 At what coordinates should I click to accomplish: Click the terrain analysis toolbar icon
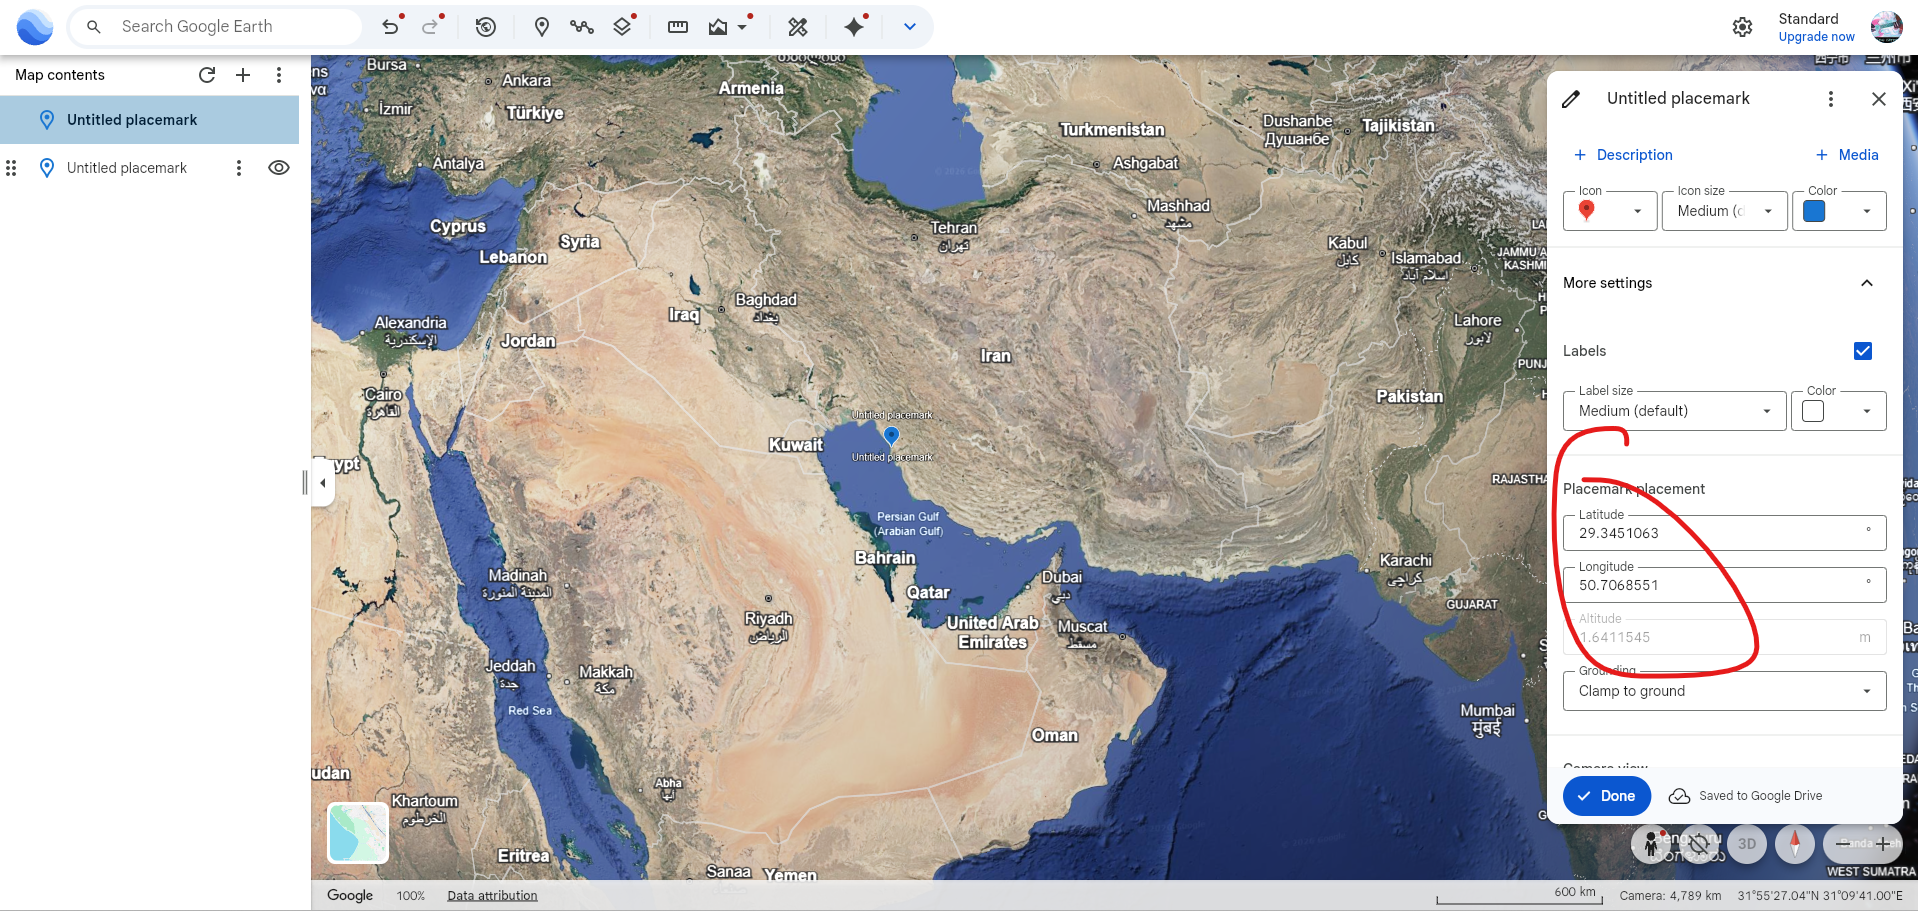[x=718, y=27]
